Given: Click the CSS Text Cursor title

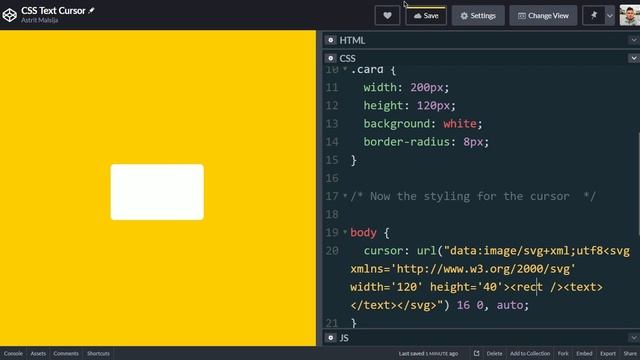Looking at the screenshot, I should [x=53, y=11].
